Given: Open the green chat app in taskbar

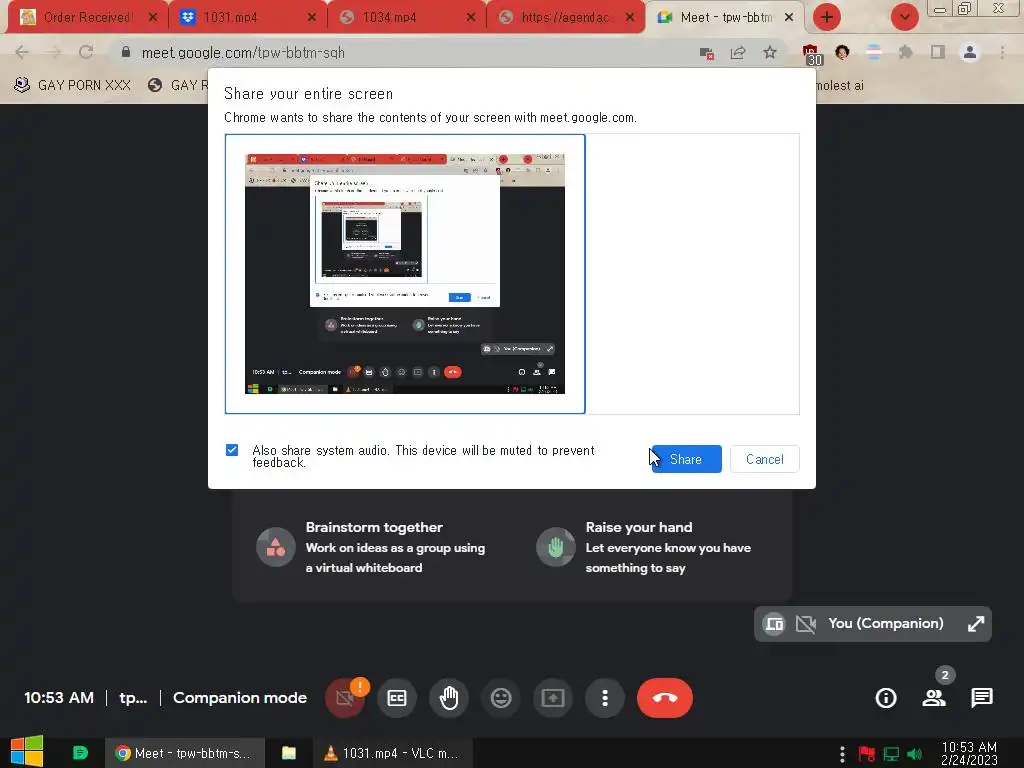Looking at the screenshot, I should tap(80, 753).
